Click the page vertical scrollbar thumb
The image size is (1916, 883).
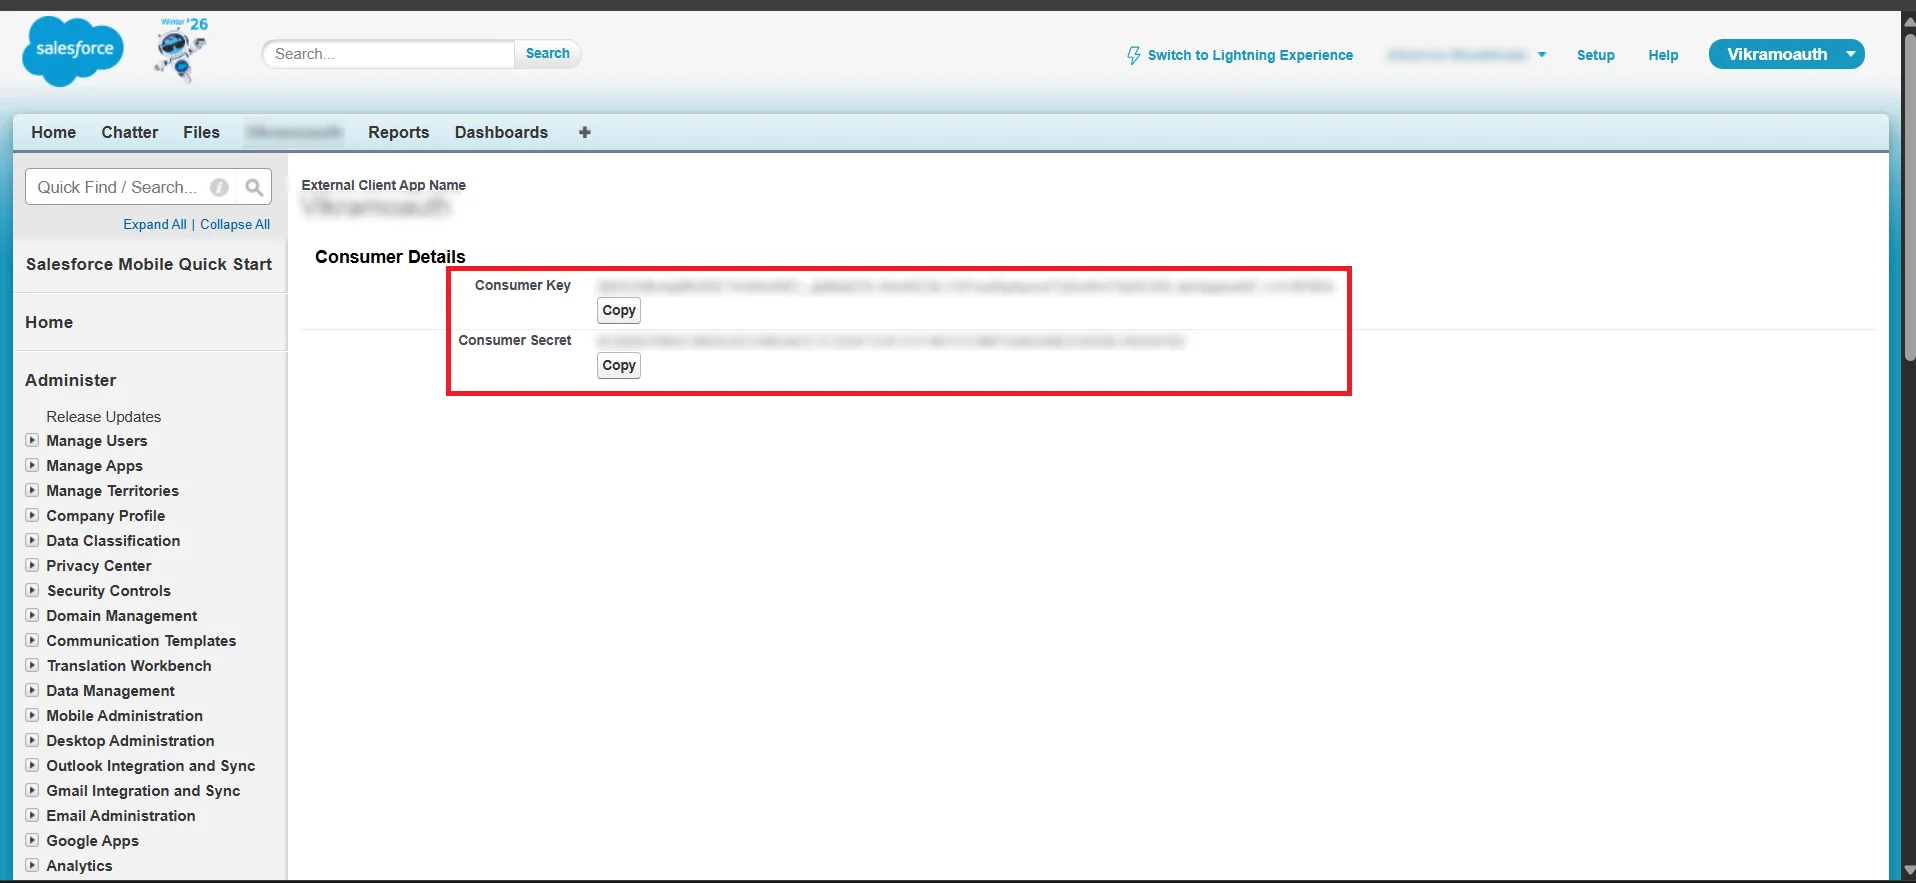point(1909,200)
